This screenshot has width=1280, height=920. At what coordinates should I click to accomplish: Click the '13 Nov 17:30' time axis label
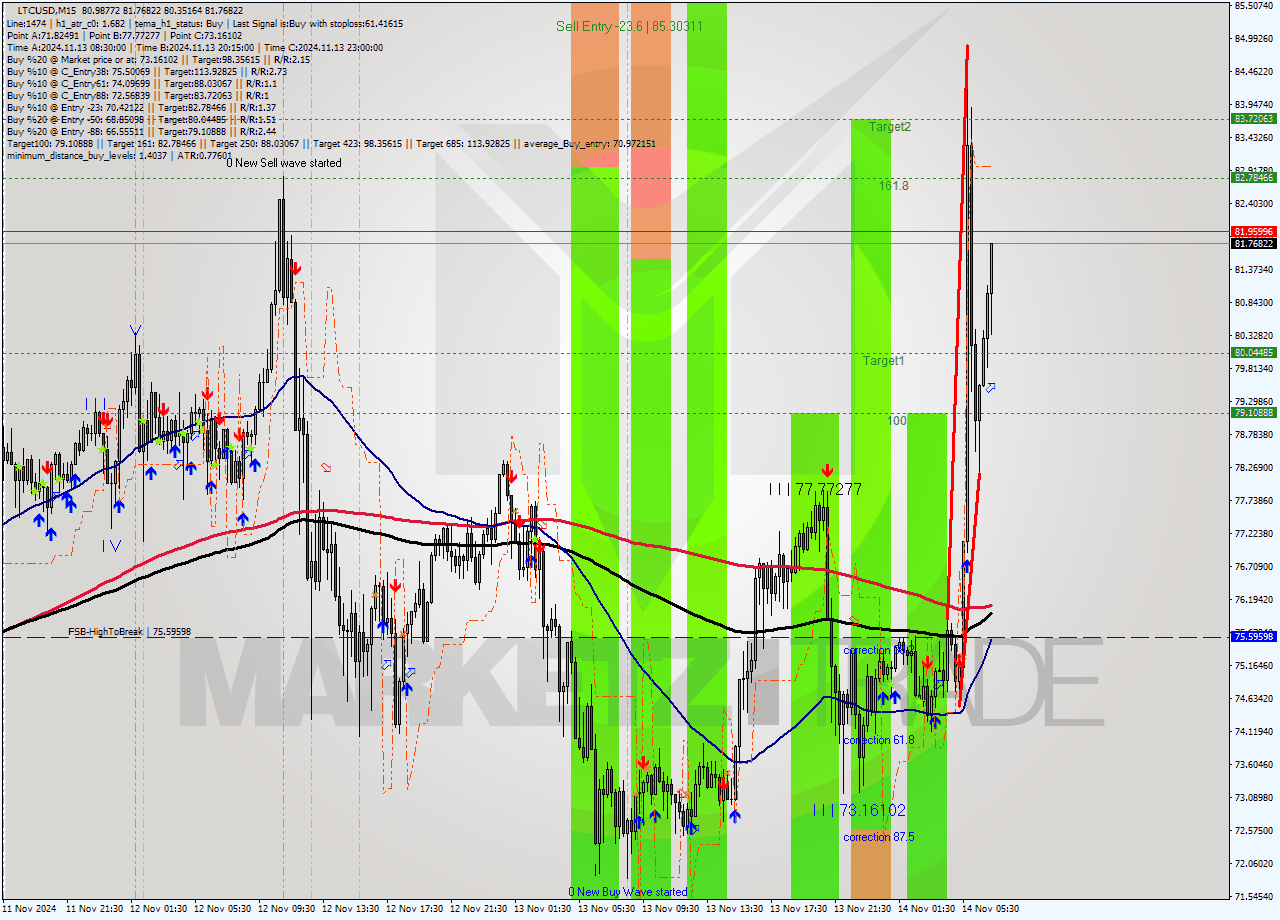797,909
